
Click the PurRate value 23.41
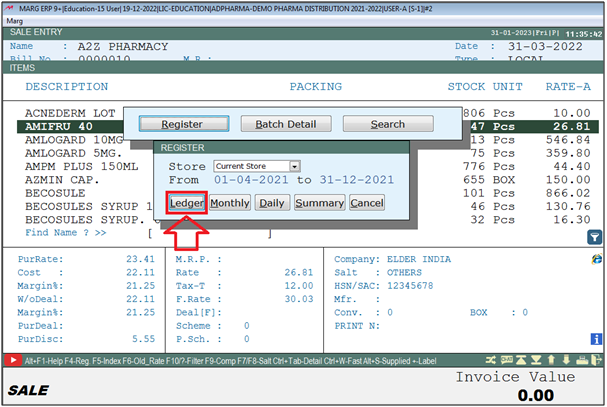coord(141,259)
